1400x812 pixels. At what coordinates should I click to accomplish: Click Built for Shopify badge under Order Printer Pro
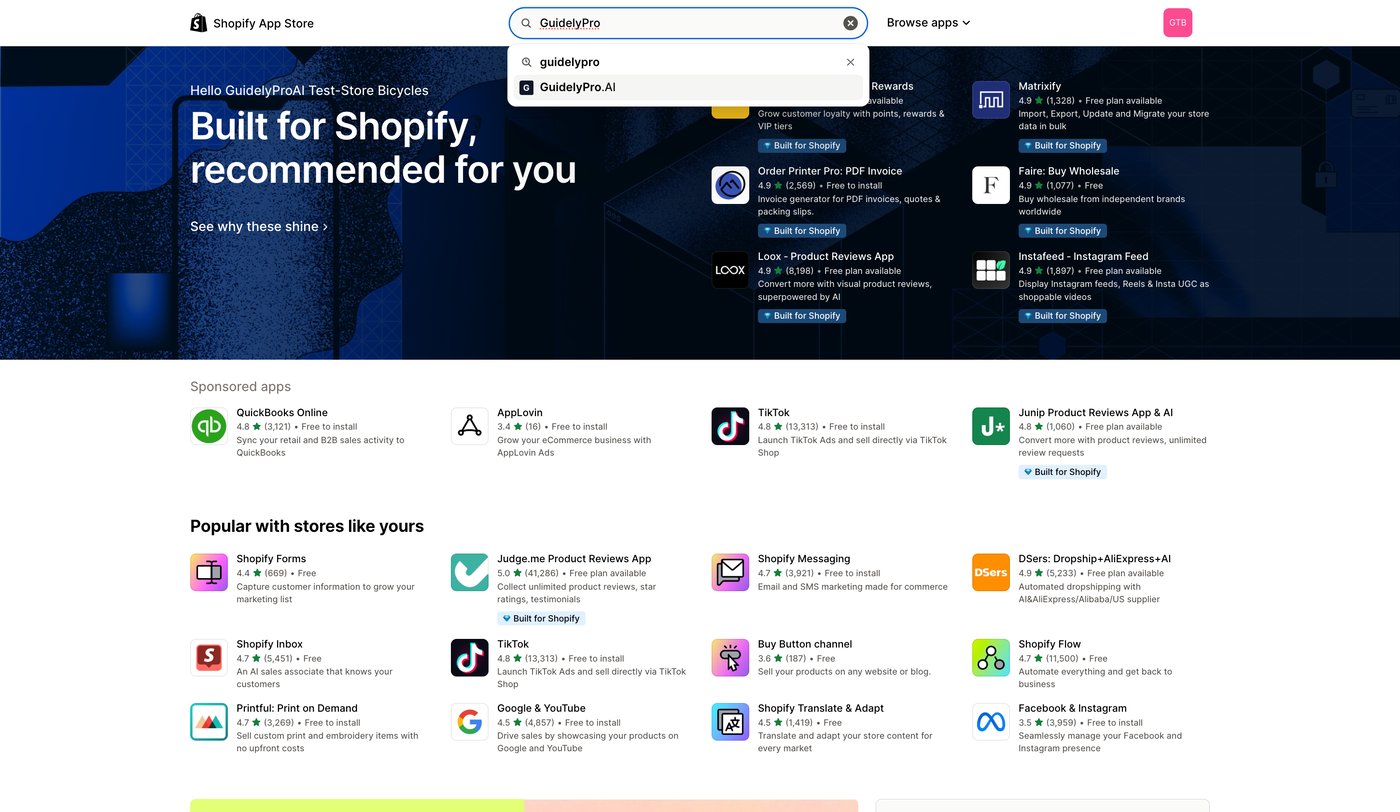(x=802, y=231)
